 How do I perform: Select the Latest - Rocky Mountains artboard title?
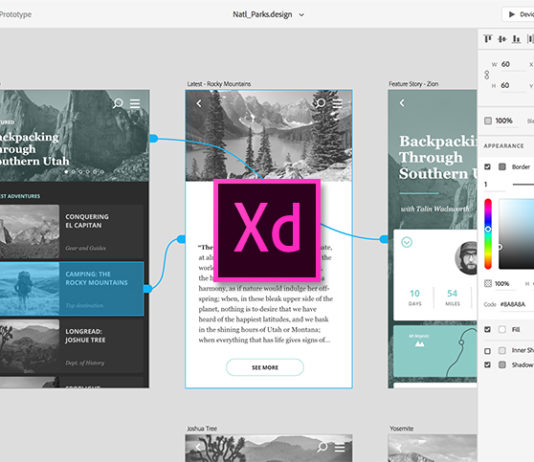click(219, 84)
